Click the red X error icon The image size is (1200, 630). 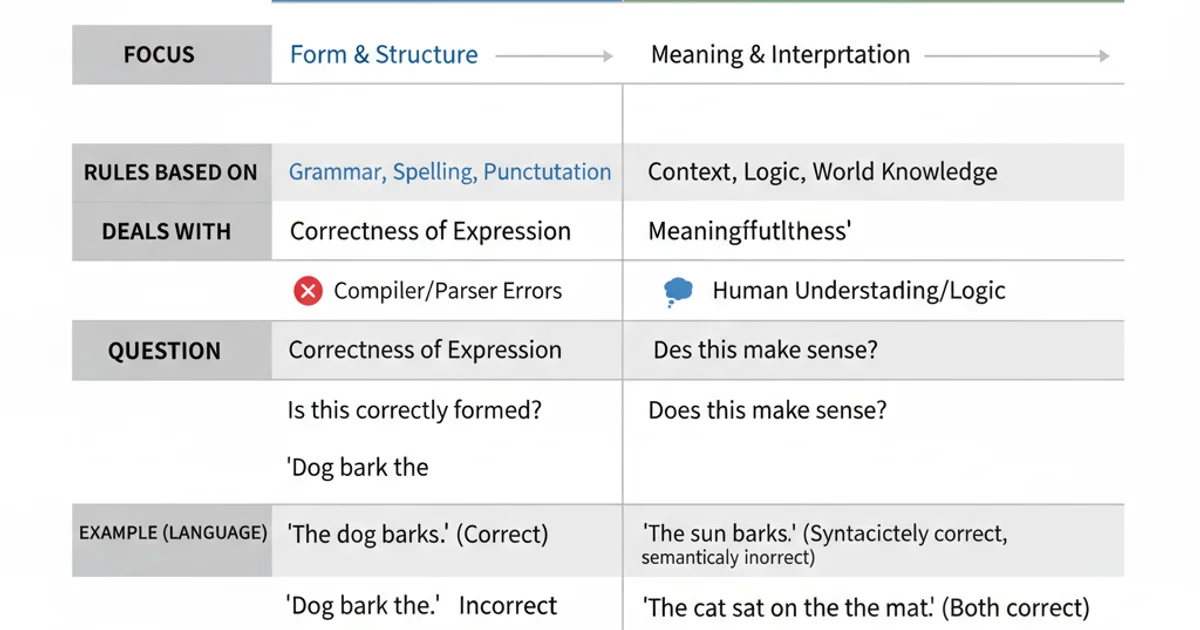click(307, 291)
